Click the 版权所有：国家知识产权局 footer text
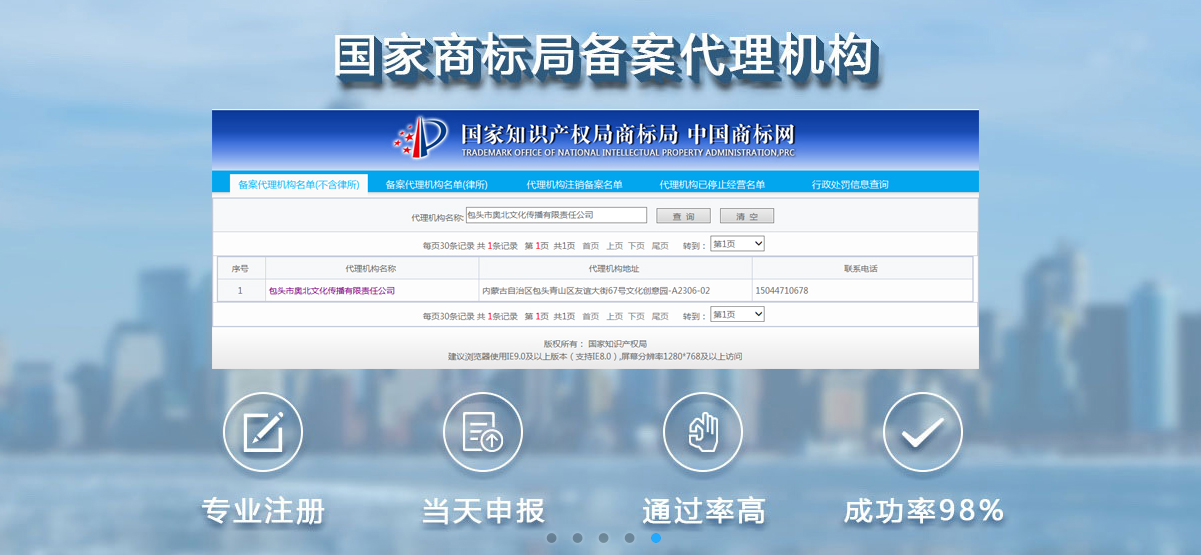1201x555 pixels. pos(595,343)
